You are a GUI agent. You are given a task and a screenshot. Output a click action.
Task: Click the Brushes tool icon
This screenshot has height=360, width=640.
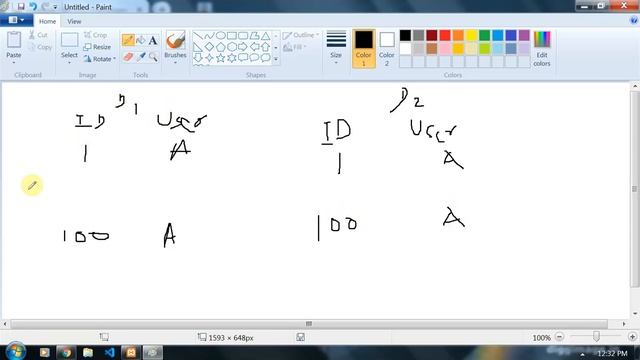[x=176, y=41]
